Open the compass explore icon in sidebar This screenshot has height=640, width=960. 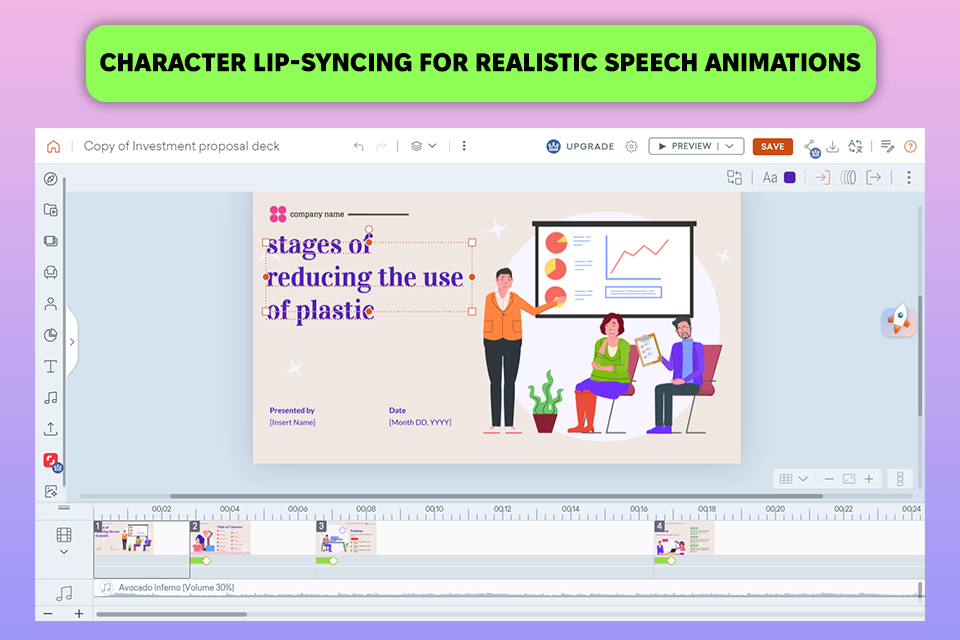click(x=51, y=179)
